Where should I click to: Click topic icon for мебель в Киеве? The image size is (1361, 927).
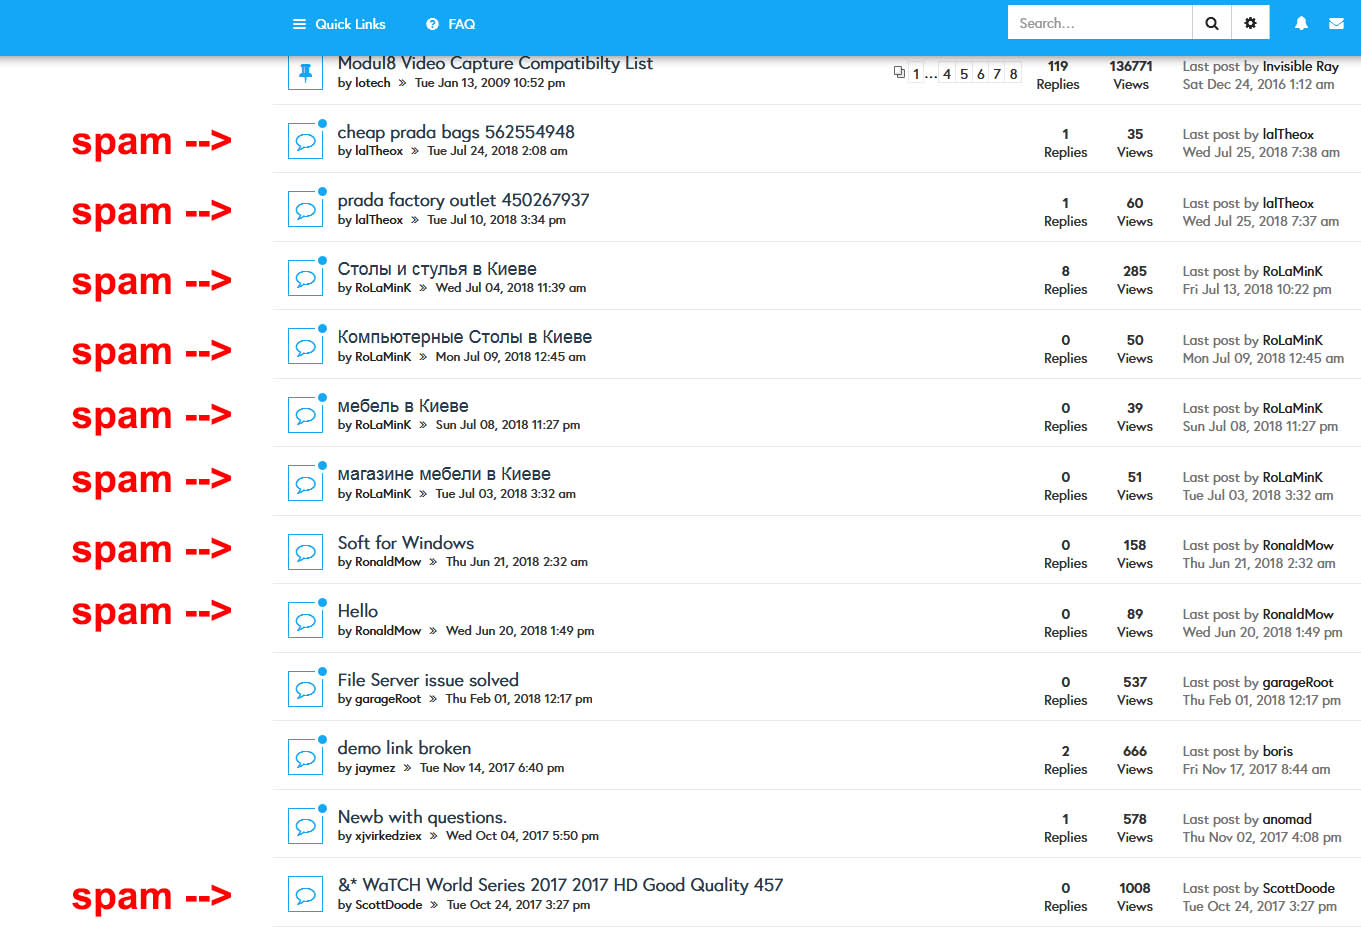click(305, 415)
